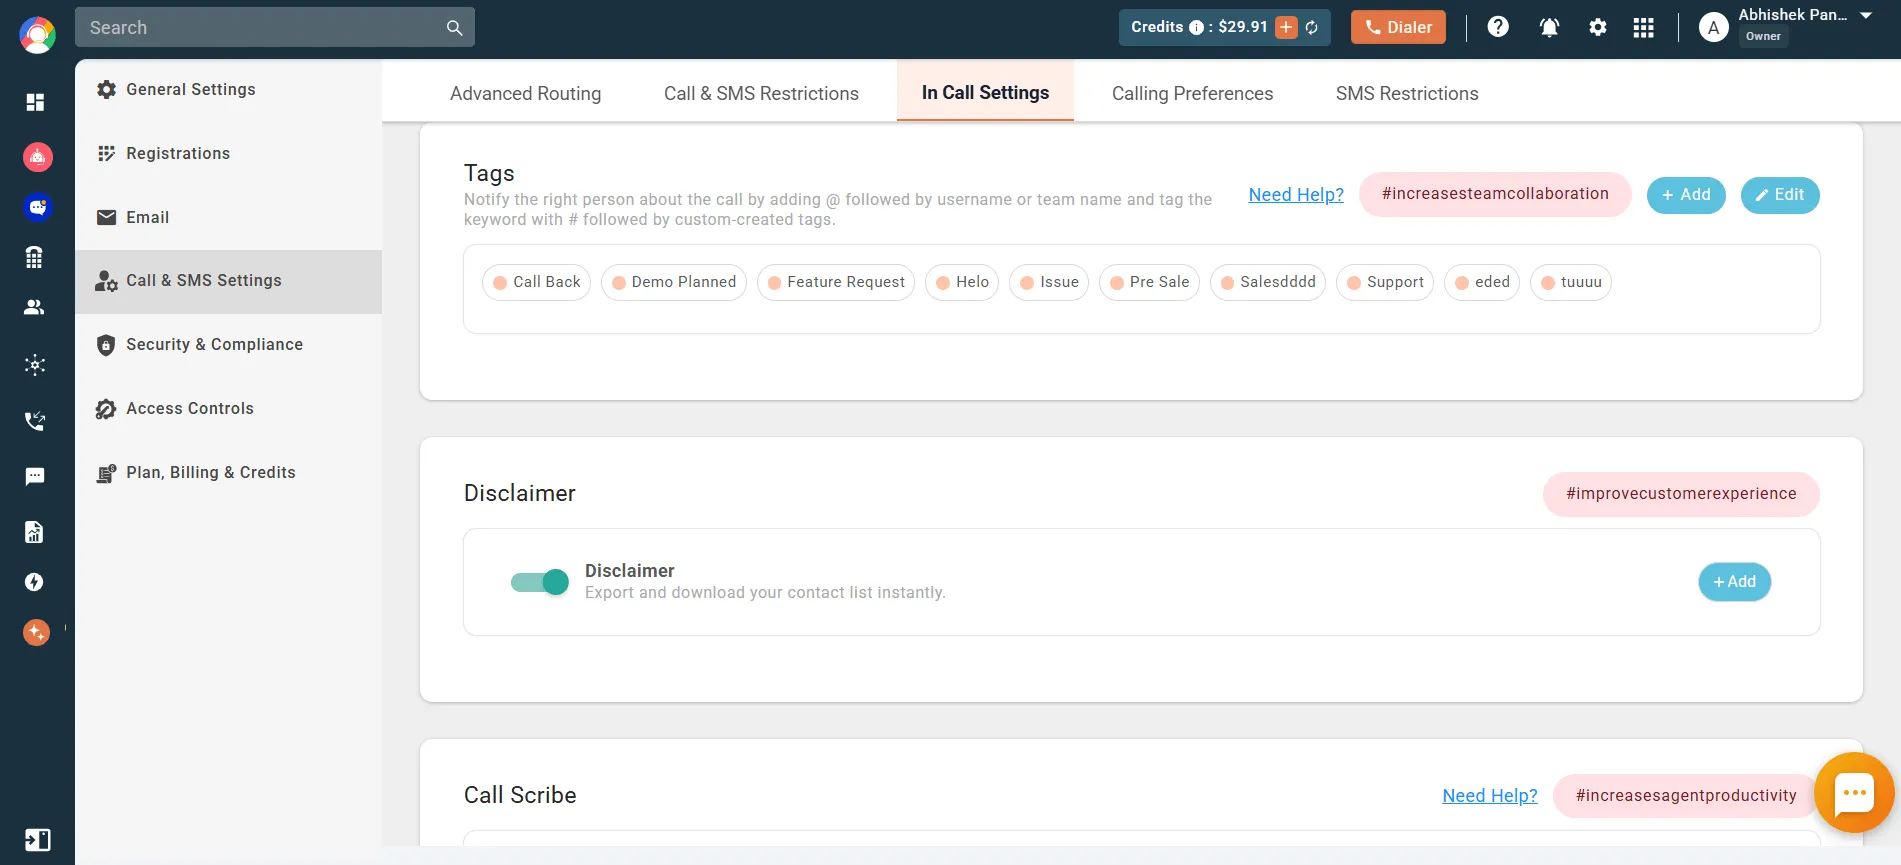This screenshot has width=1901, height=865.
Task: Click the #increasesteamcollaboration hashtag pill
Action: coord(1495,194)
